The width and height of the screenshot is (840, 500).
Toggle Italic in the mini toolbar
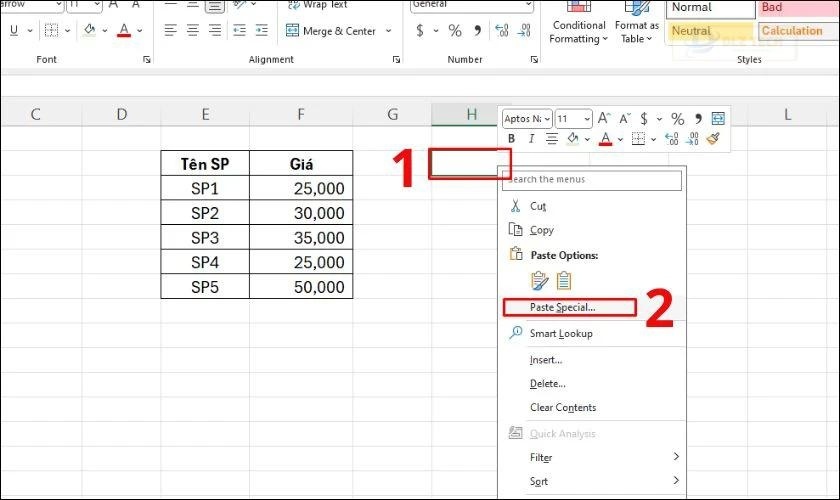[x=530, y=139]
